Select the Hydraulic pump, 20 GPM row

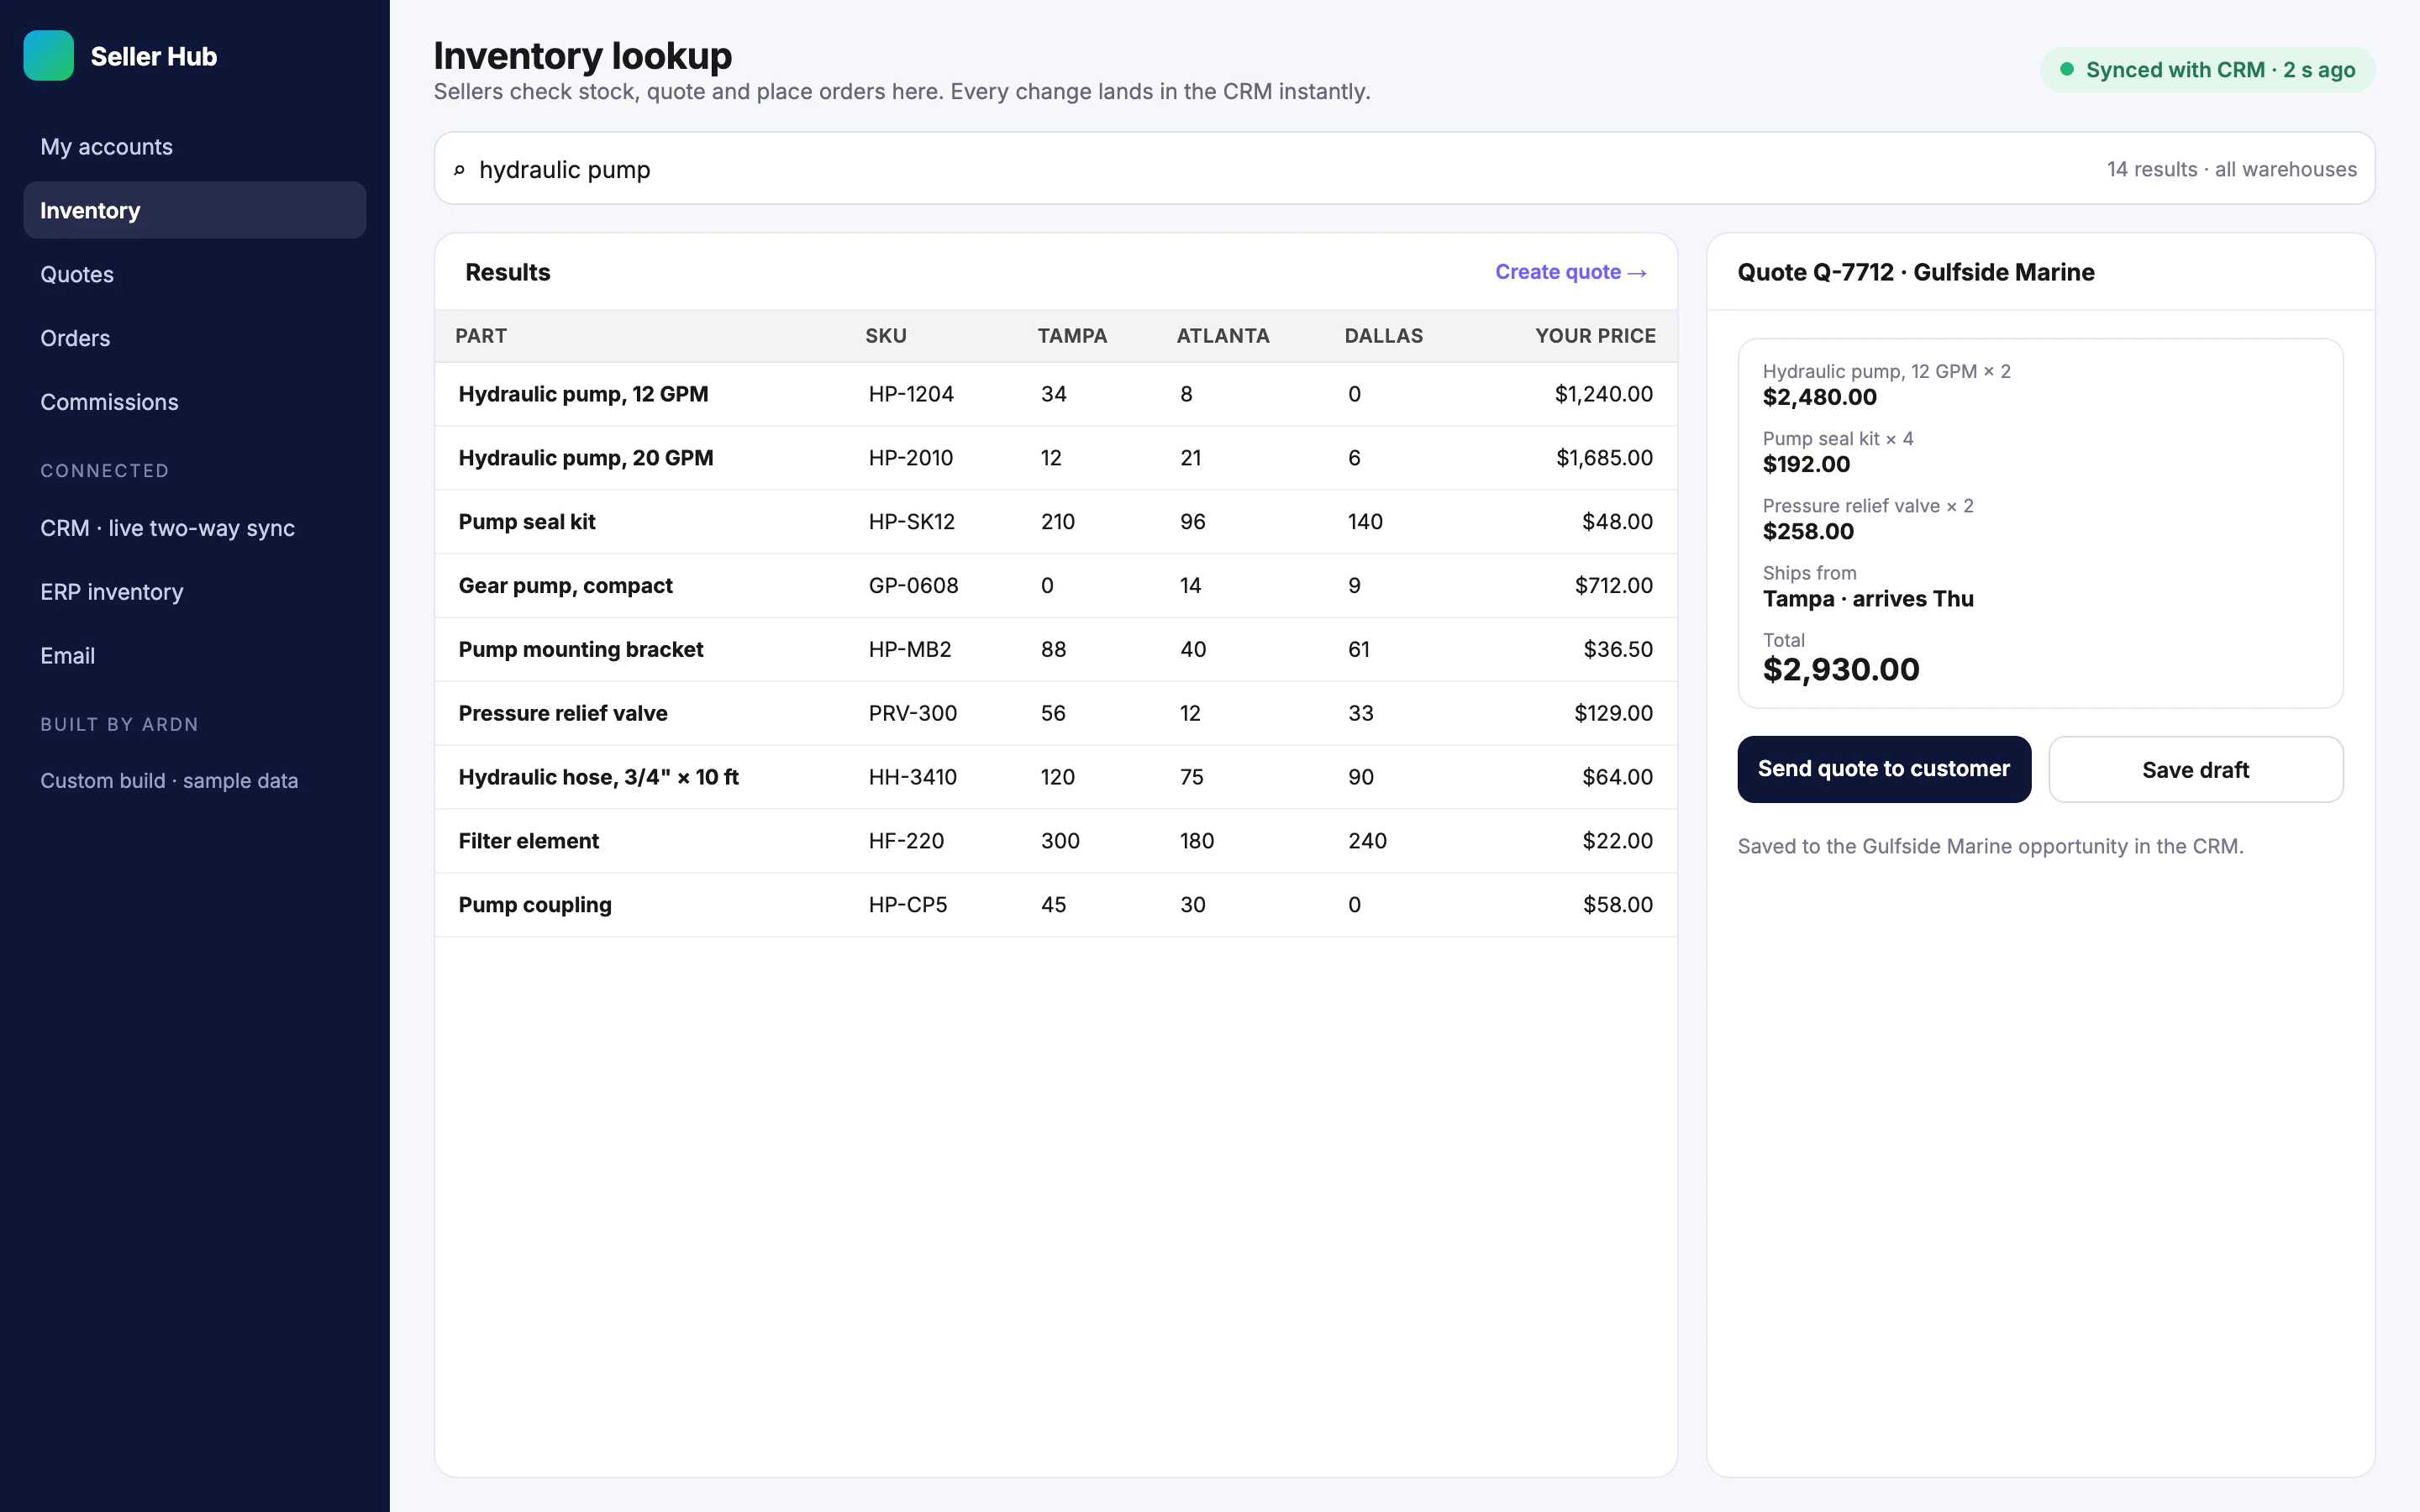[x=1055, y=458]
